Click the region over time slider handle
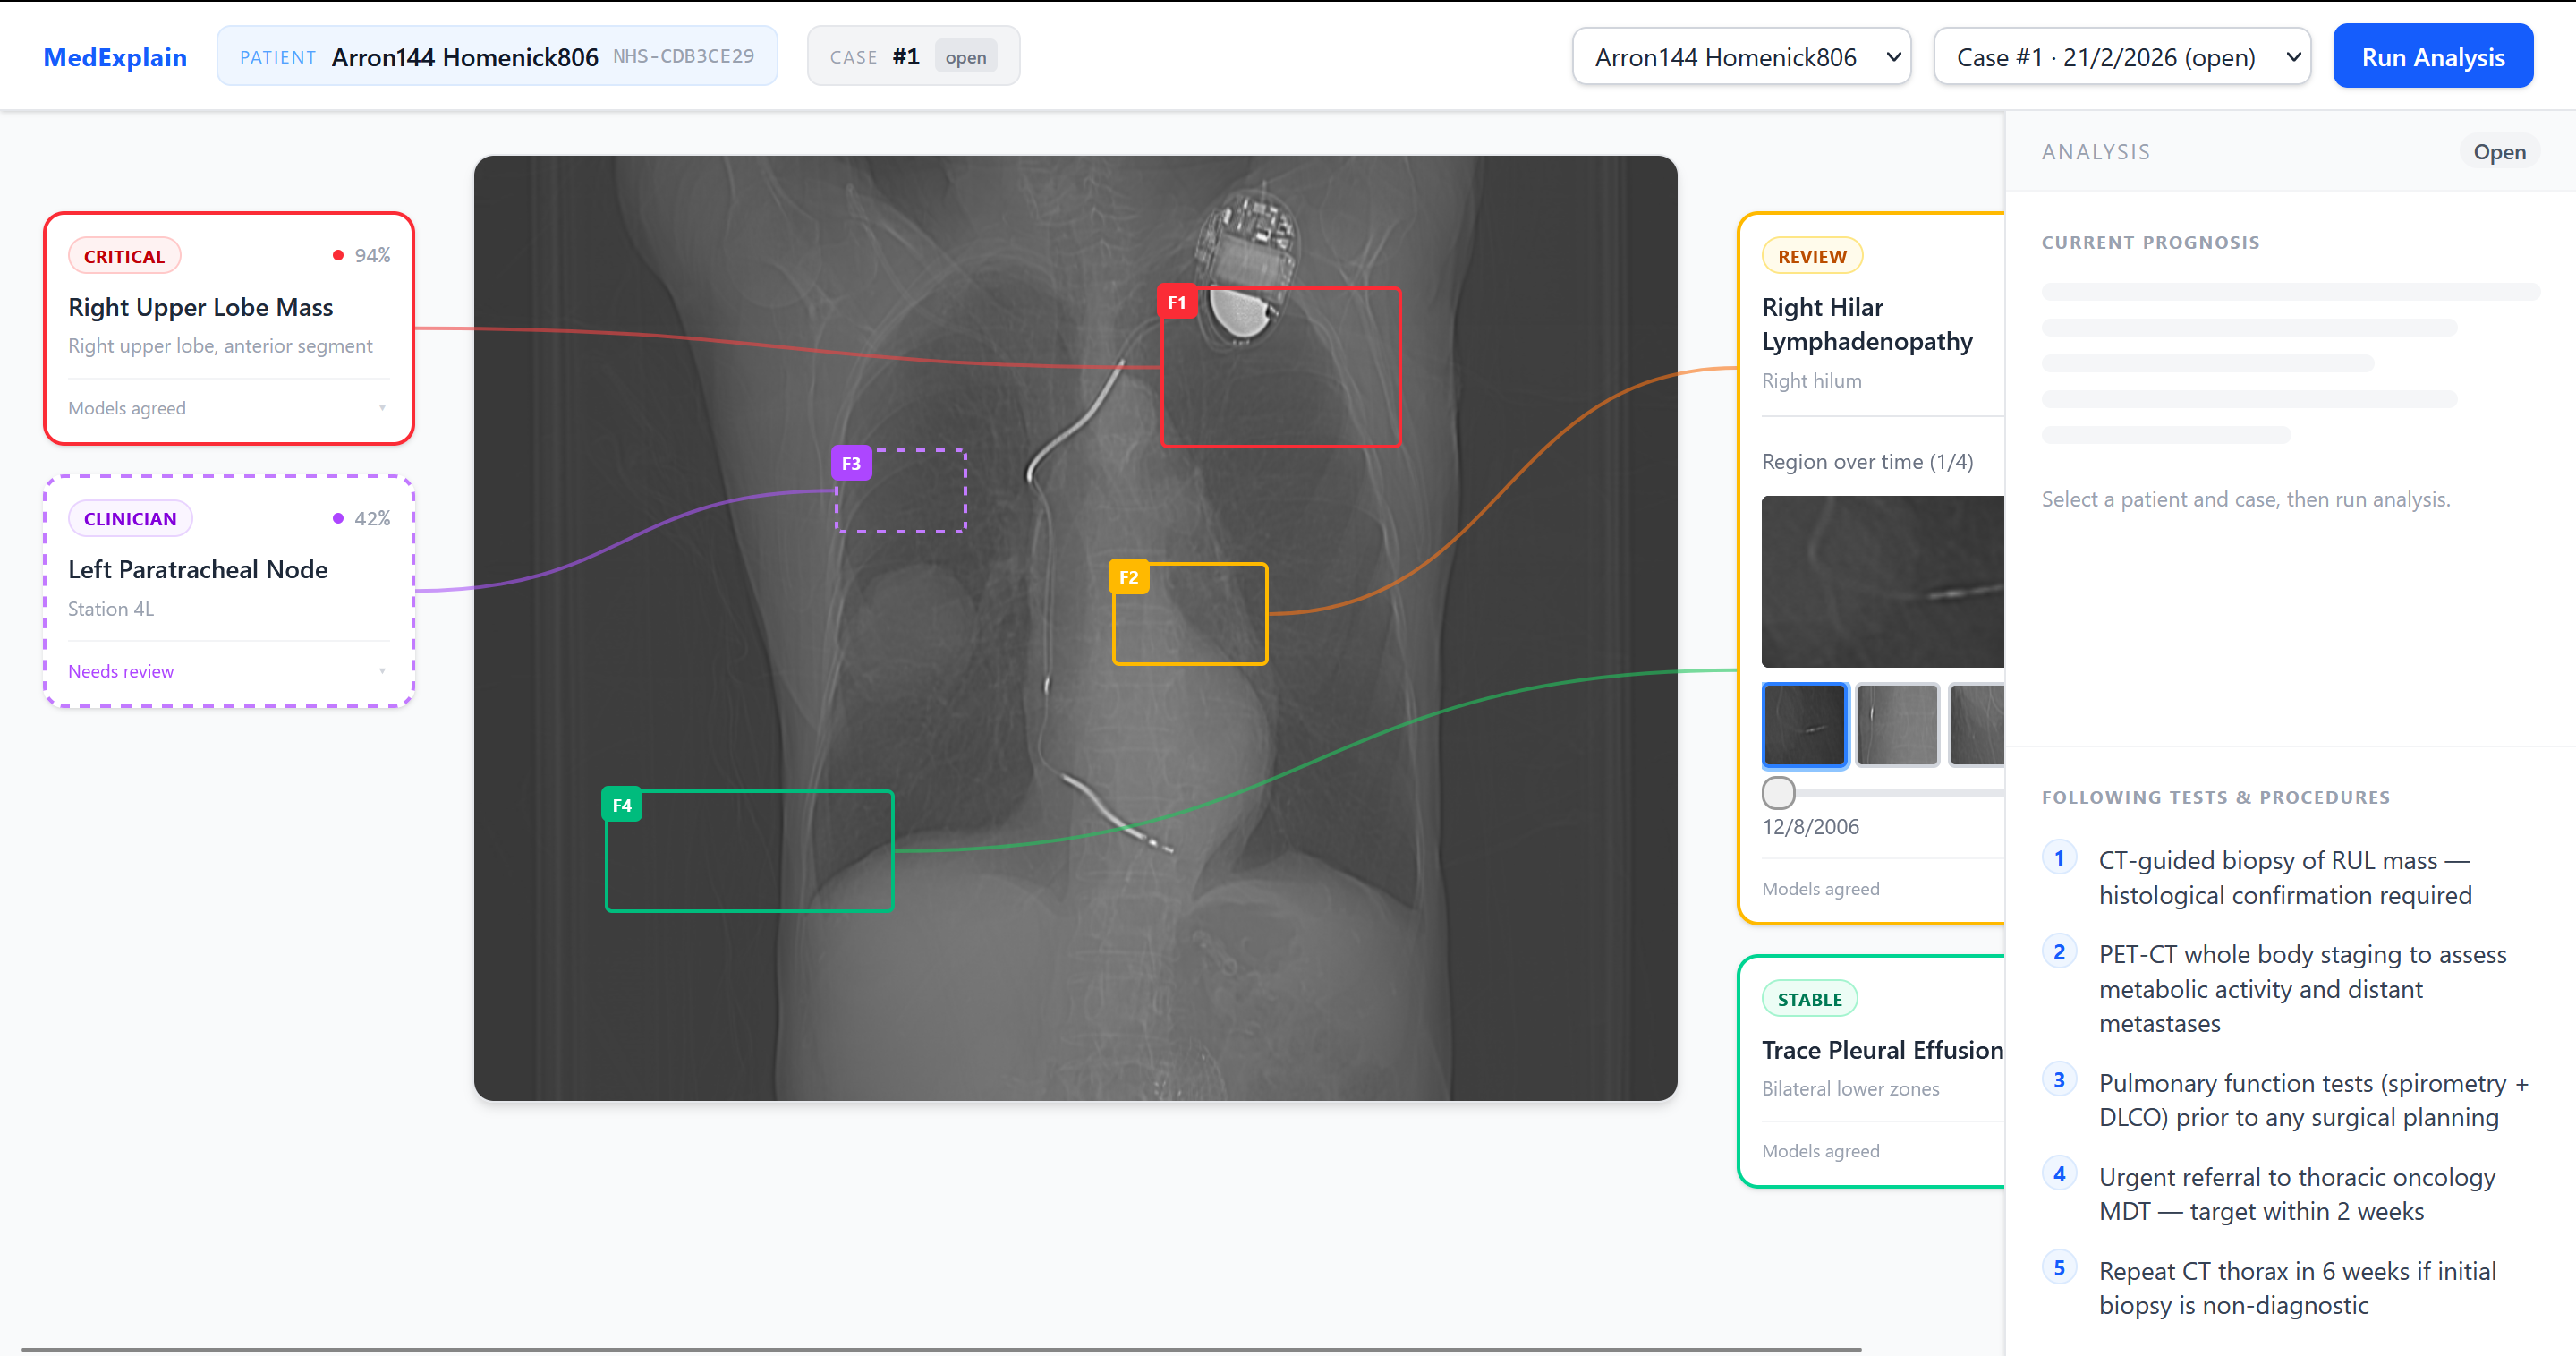The image size is (2576, 1356). point(1778,793)
